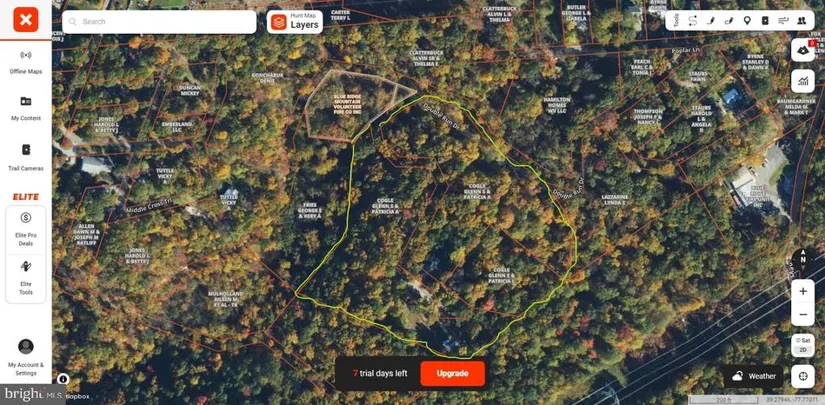
Task: Select the waypoint pin tool
Action: [x=747, y=21]
